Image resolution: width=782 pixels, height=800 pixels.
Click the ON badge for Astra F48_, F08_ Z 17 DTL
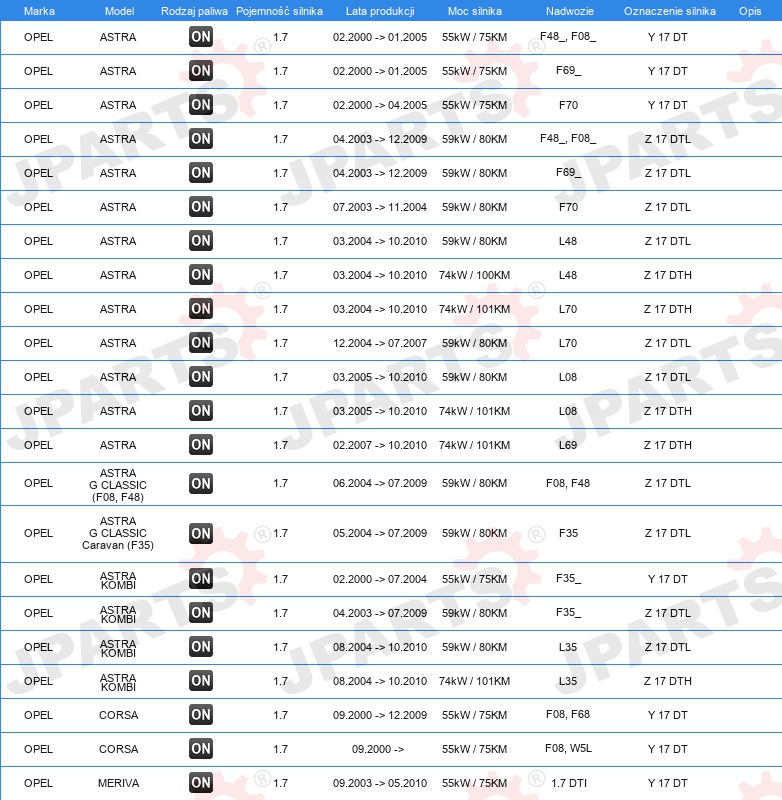click(200, 139)
